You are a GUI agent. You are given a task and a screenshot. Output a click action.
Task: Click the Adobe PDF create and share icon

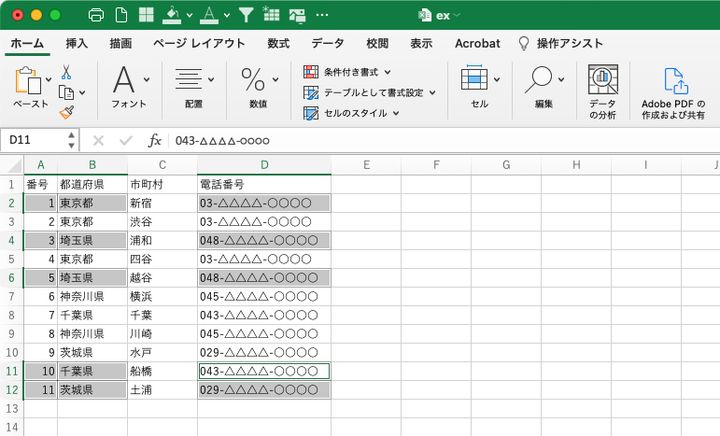click(673, 92)
